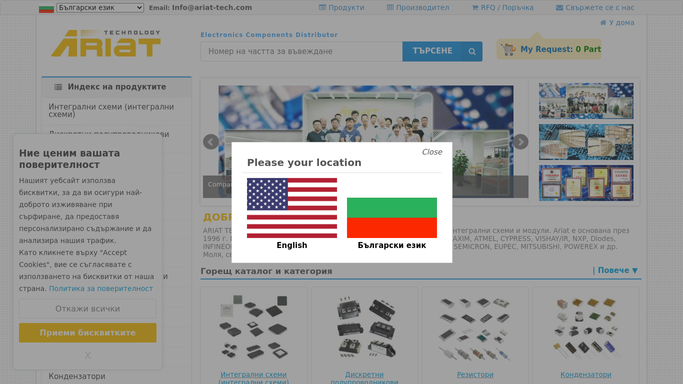
Task: Click Приеми бисквитките button
Action: pos(88,333)
